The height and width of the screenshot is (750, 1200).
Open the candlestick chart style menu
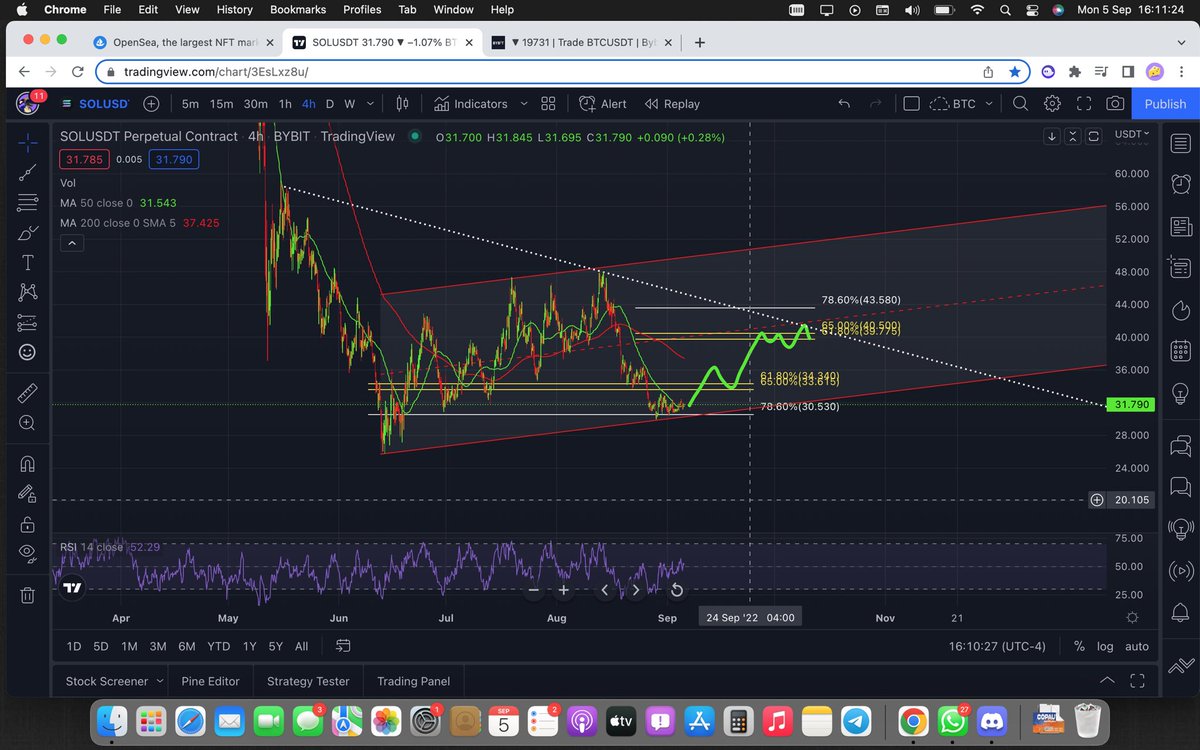pos(403,103)
